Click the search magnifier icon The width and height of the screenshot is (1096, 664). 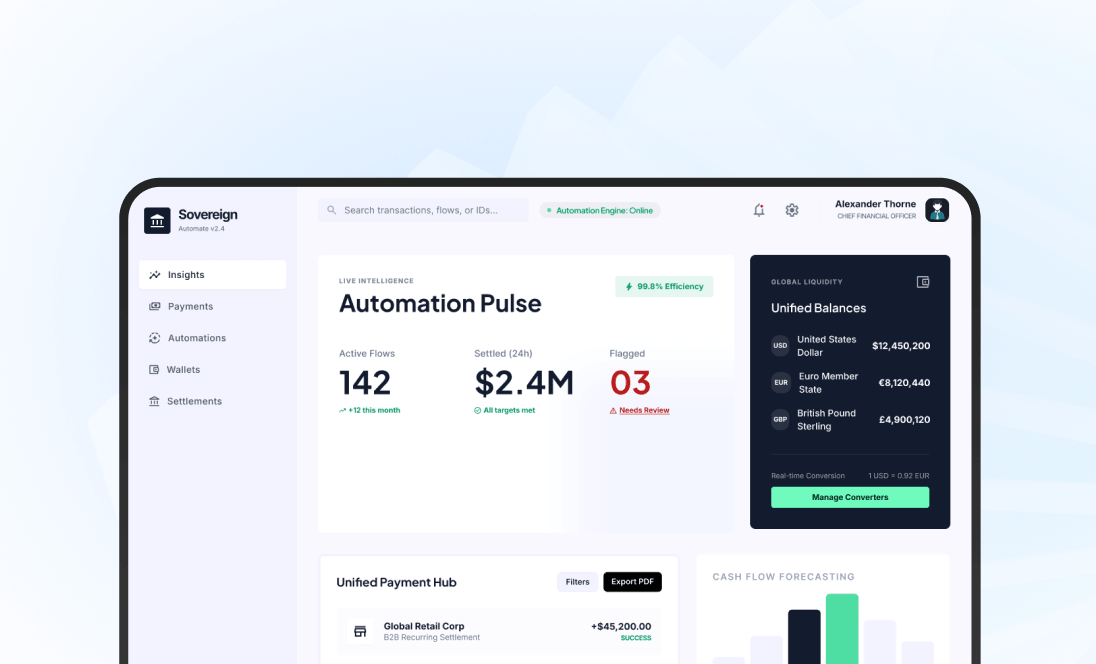coord(331,210)
